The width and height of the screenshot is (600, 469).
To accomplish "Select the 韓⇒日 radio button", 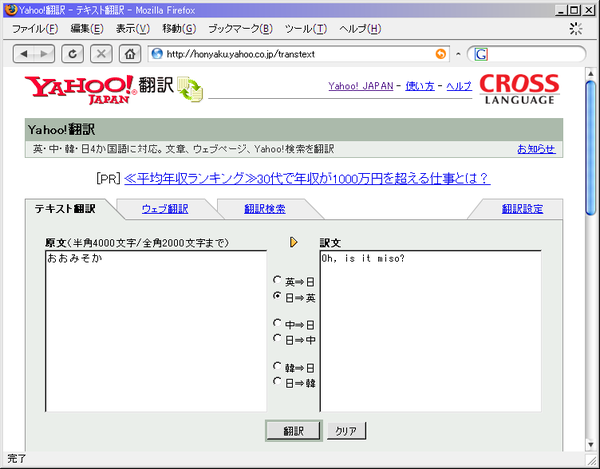I will pos(277,366).
